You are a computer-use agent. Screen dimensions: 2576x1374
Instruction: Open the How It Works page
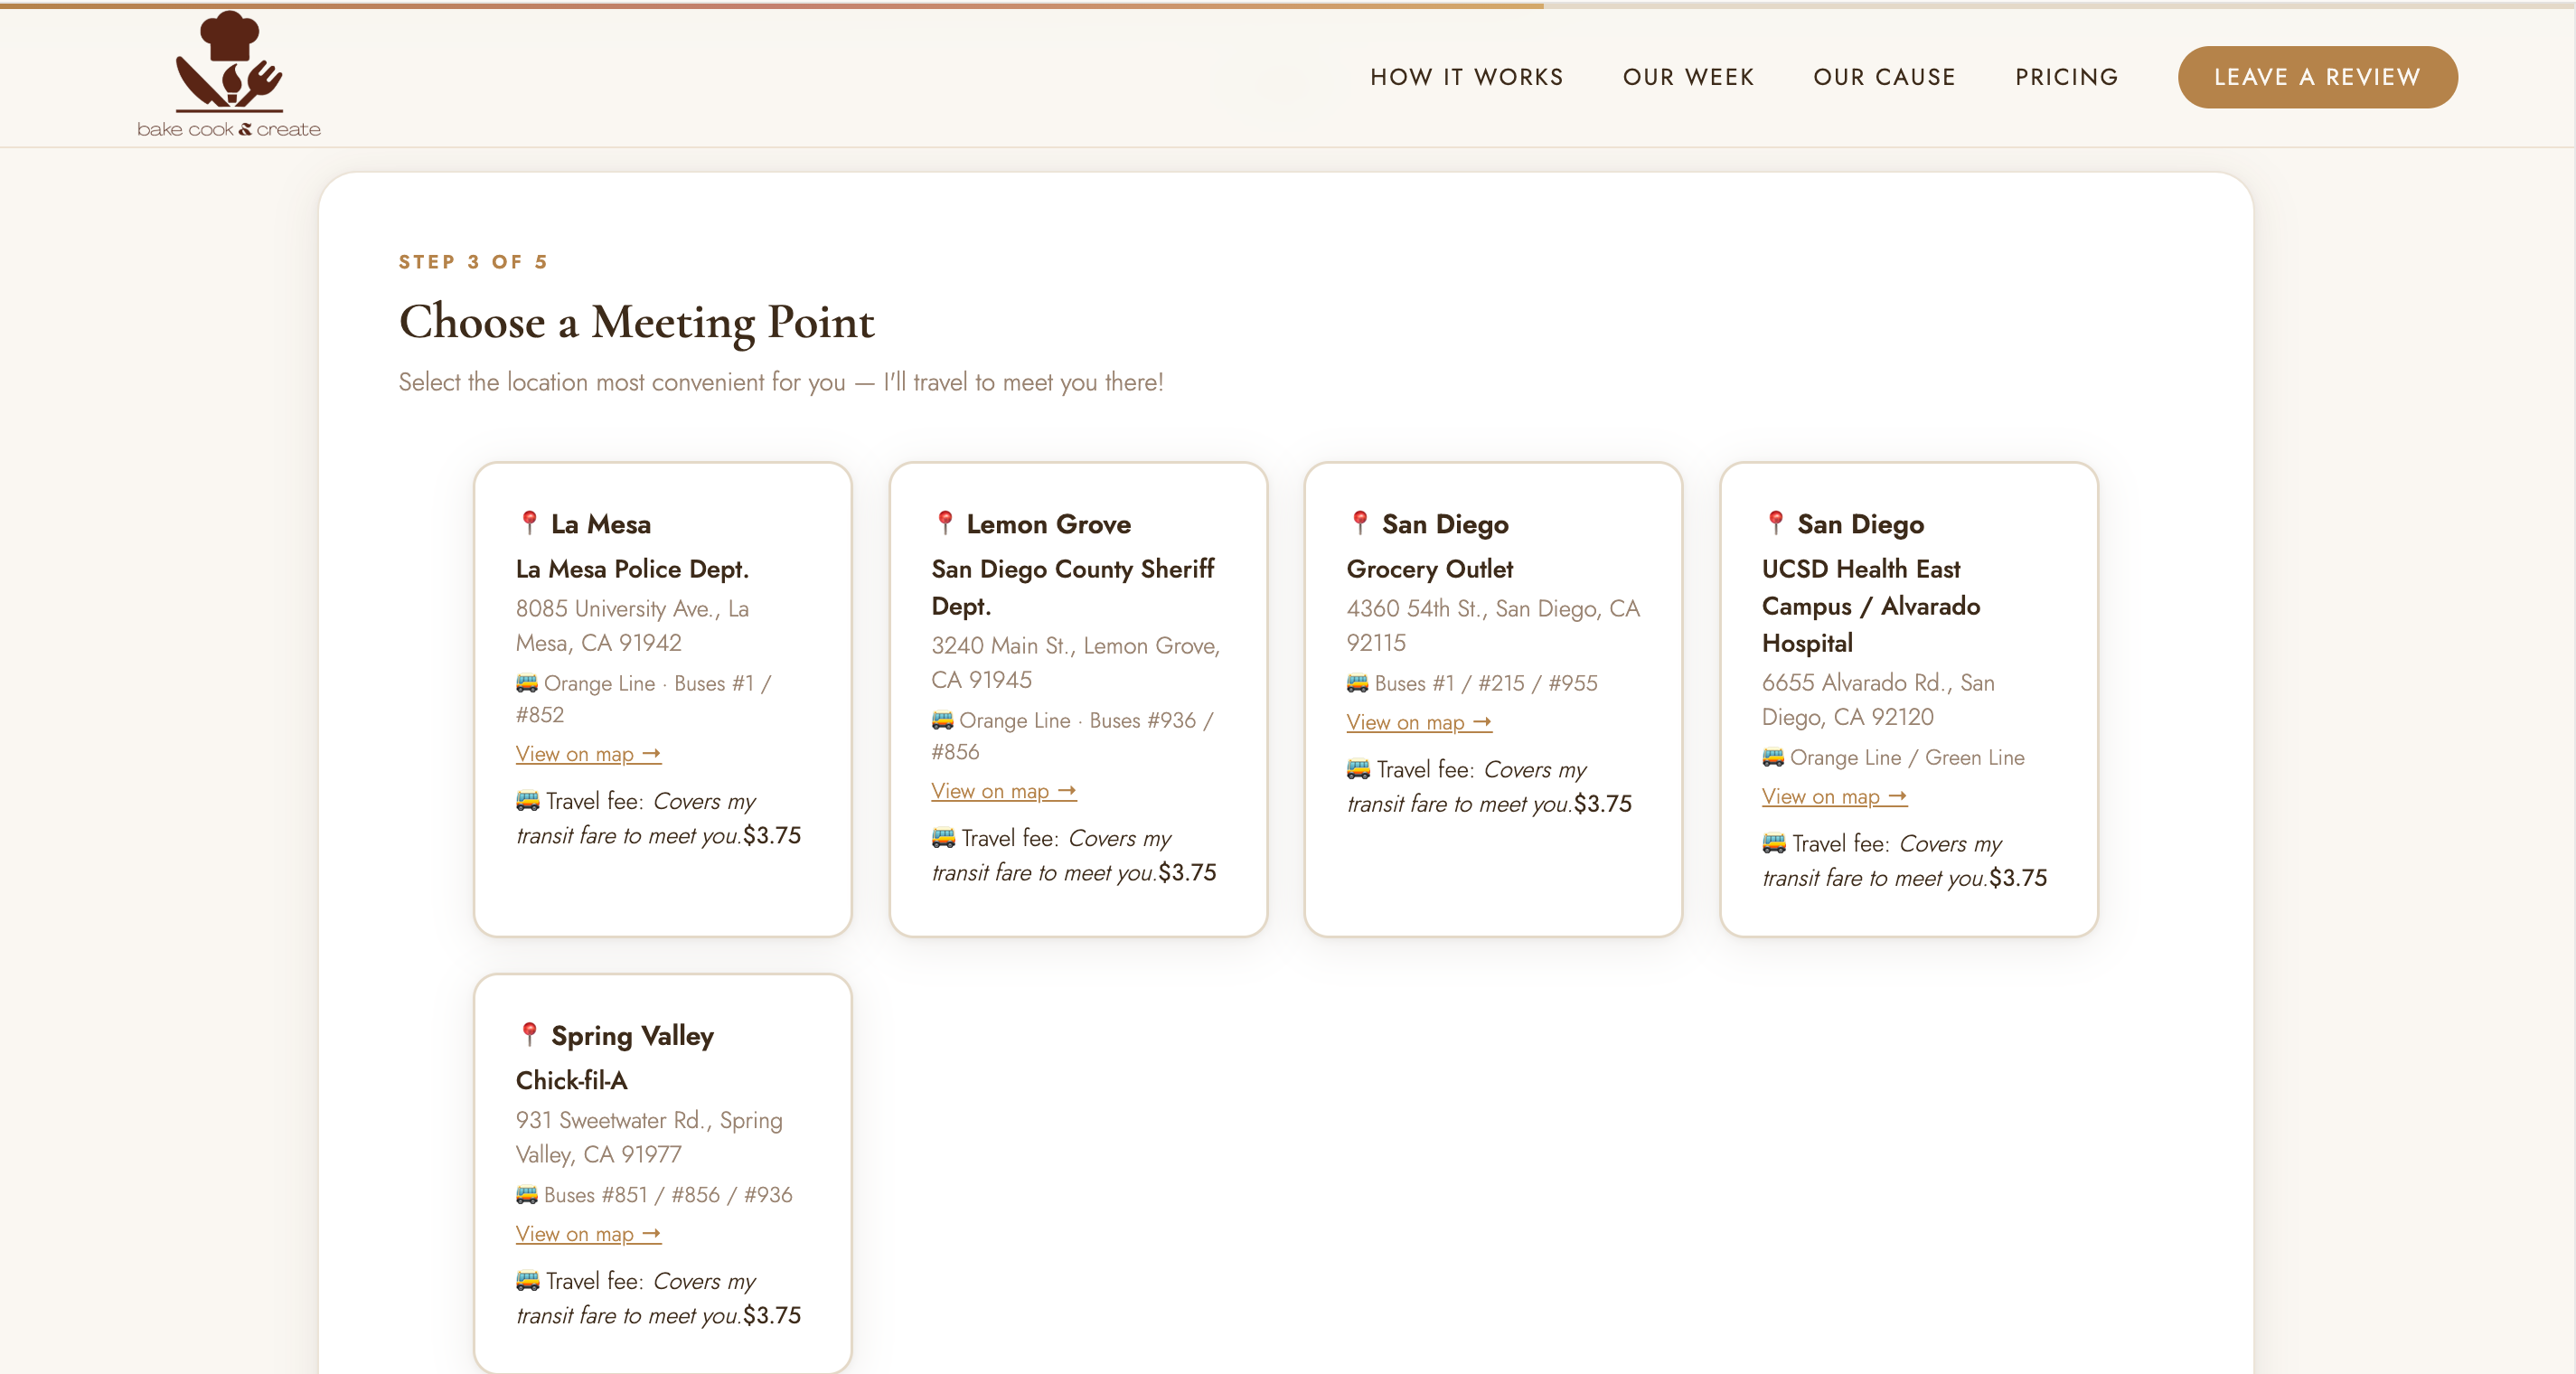1466,77
